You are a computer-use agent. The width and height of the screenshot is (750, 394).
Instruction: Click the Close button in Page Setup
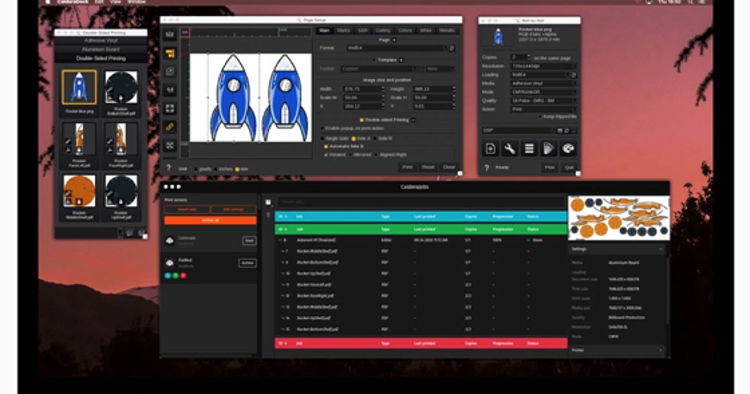pyautogui.click(x=449, y=167)
